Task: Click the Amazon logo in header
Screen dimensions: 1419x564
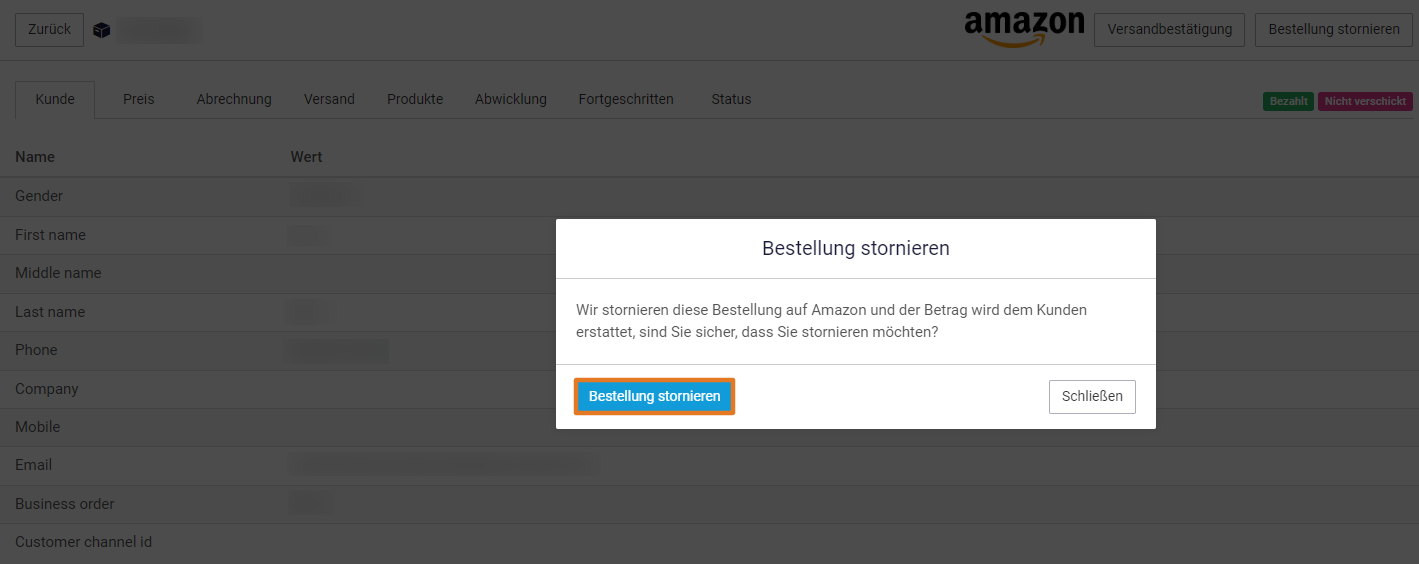Action: [1024, 29]
